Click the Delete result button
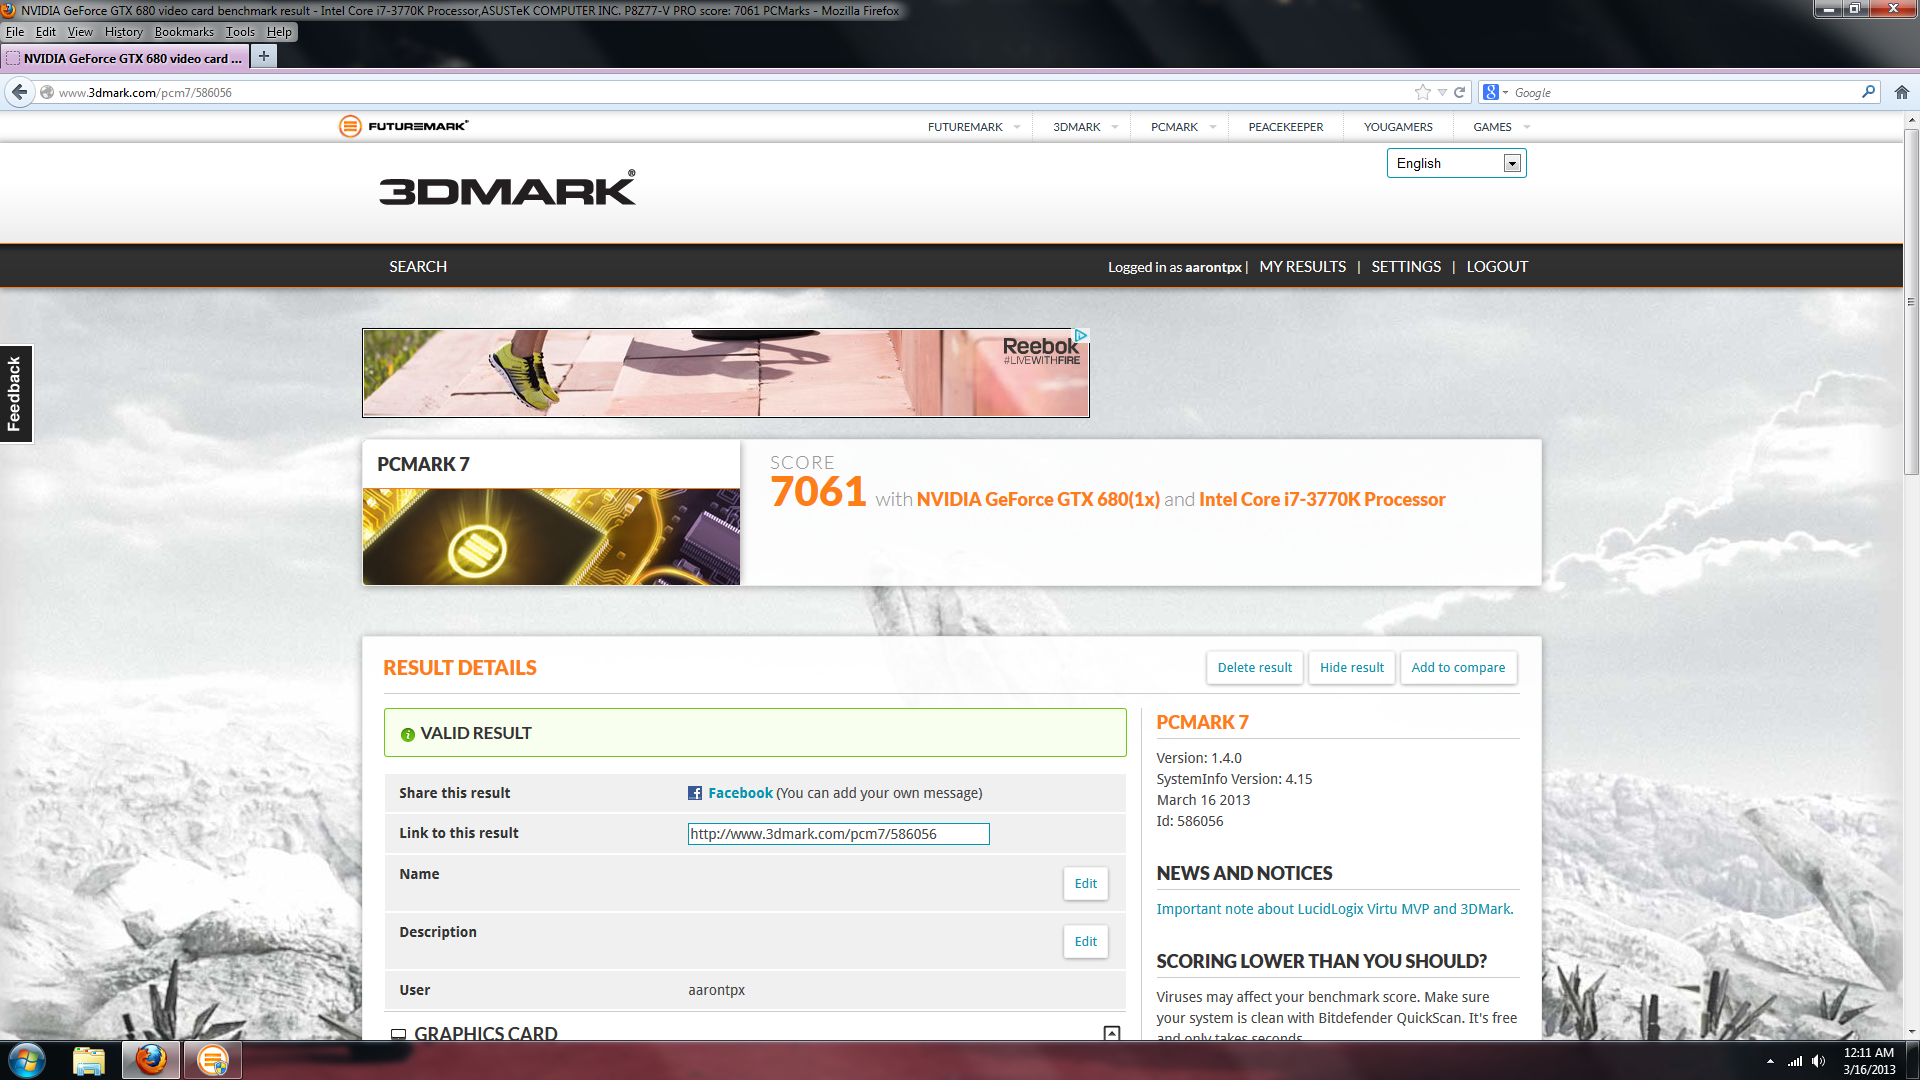This screenshot has height=1080, width=1920. [x=1254, y=668]
